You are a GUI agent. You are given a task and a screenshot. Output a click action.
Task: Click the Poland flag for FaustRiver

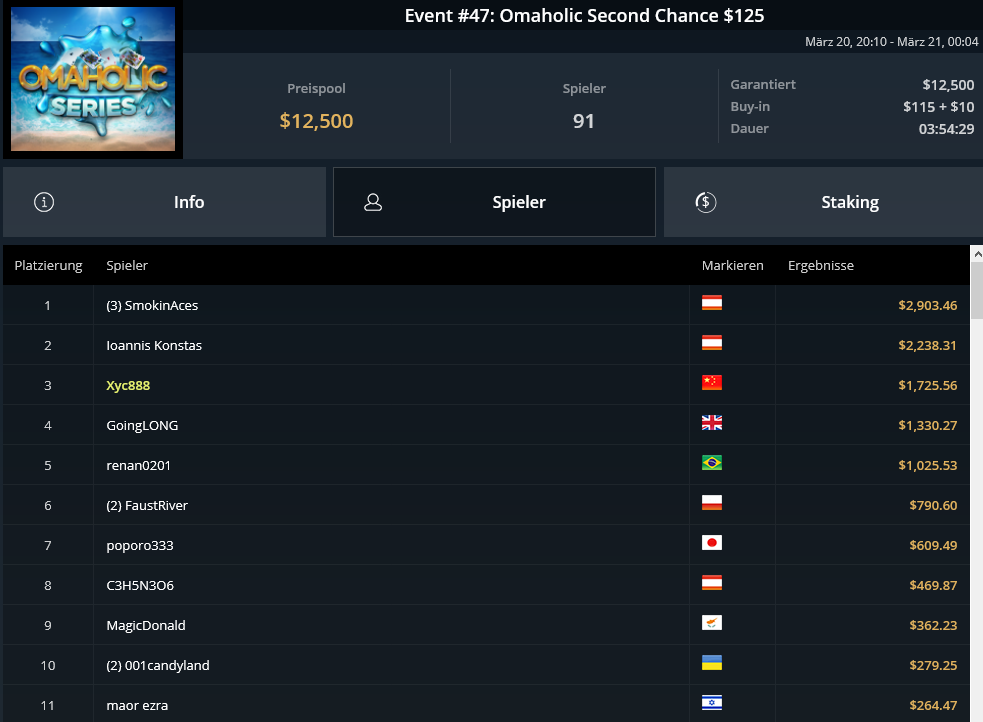point(712,503)
